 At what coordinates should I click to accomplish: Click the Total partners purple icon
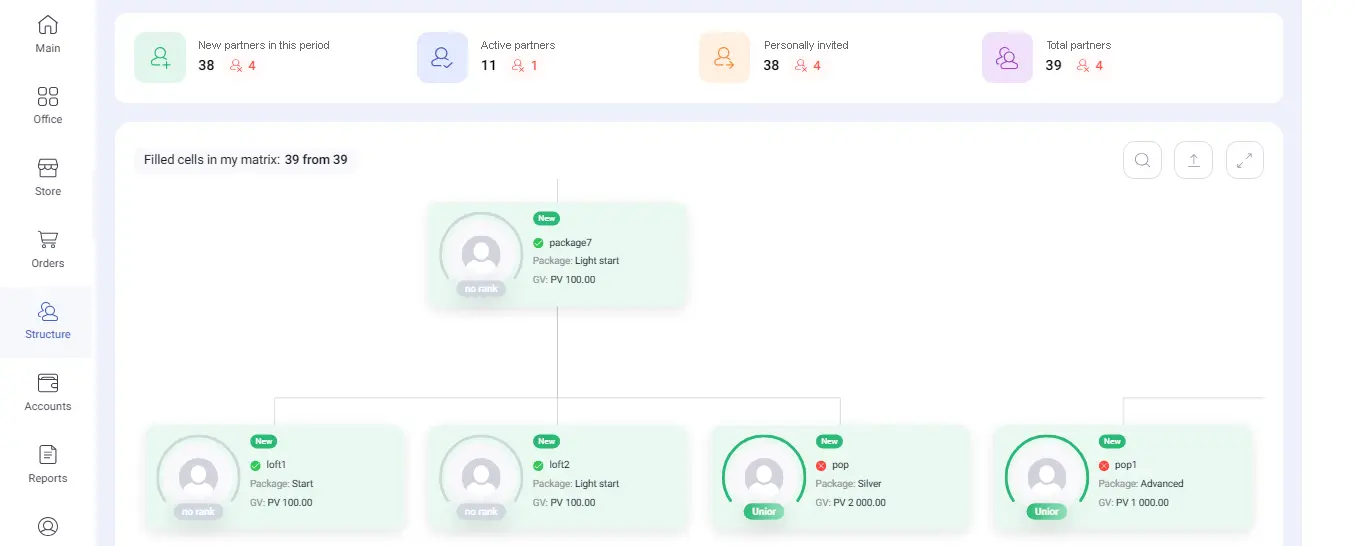(x=1007, y=57)
